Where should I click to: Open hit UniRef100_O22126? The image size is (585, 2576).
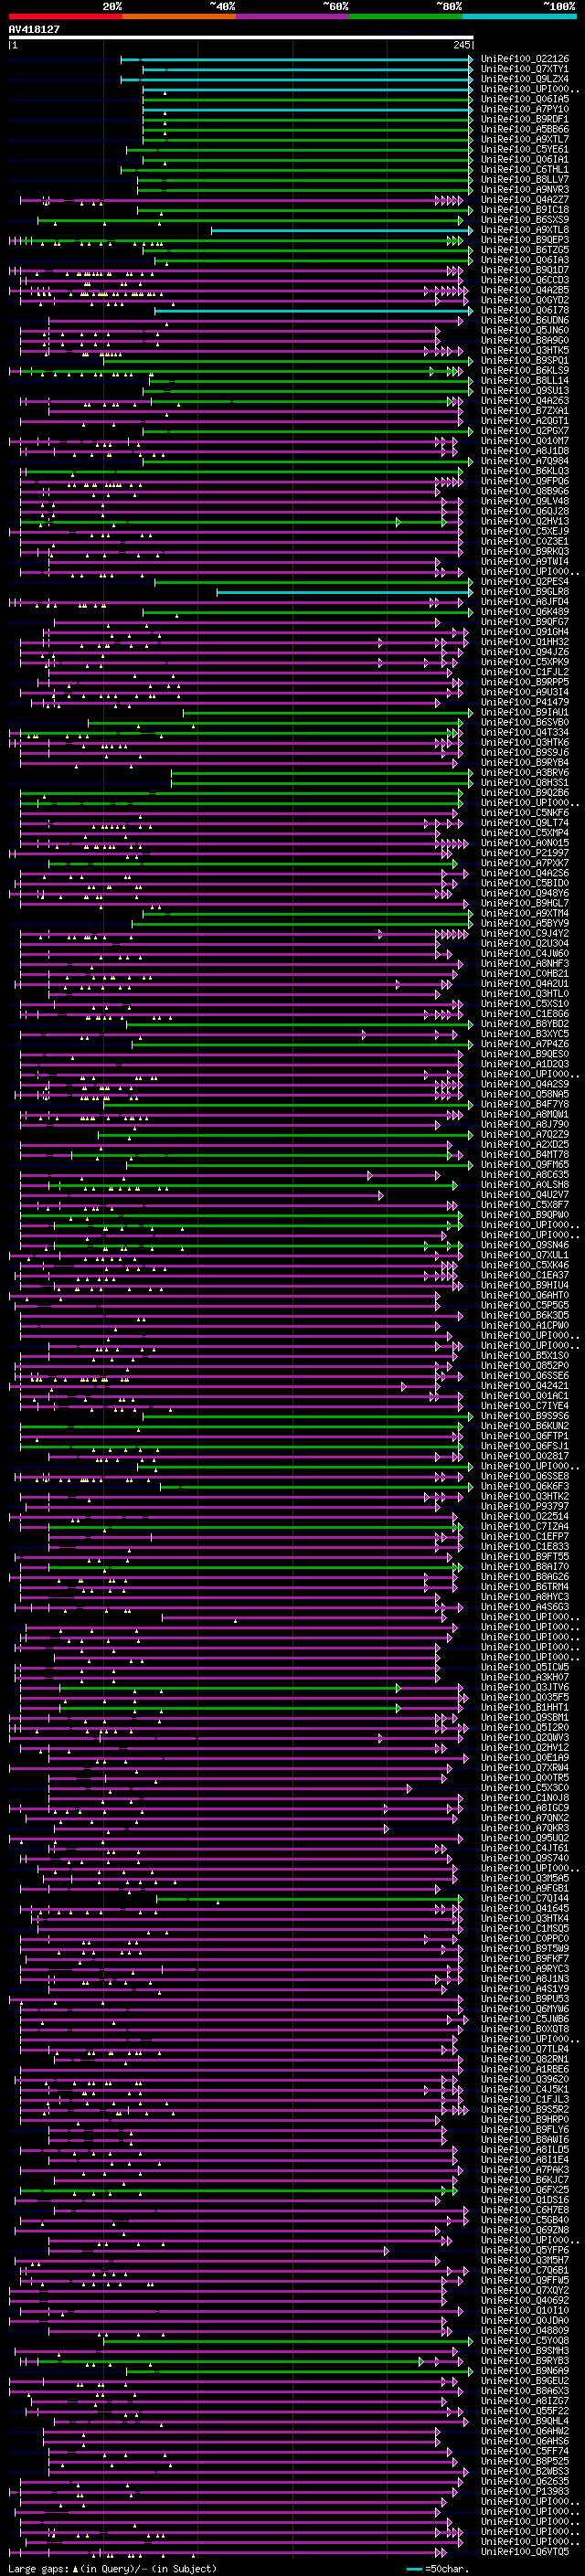point(525,59)
